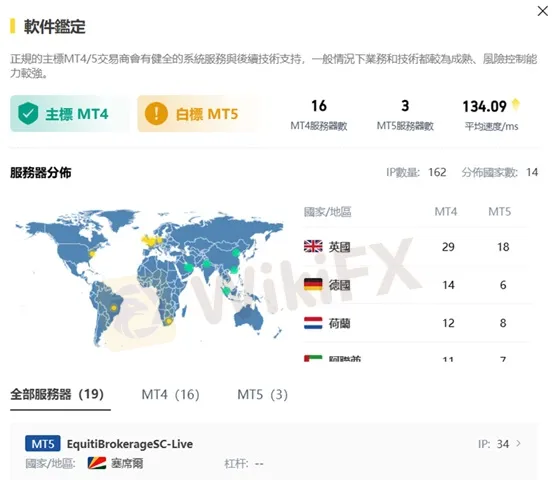Image resolution: width=553 pixels, height=480 pixels.
Task: Select the 白標 MT5 badge
Action: coord(198,114)
